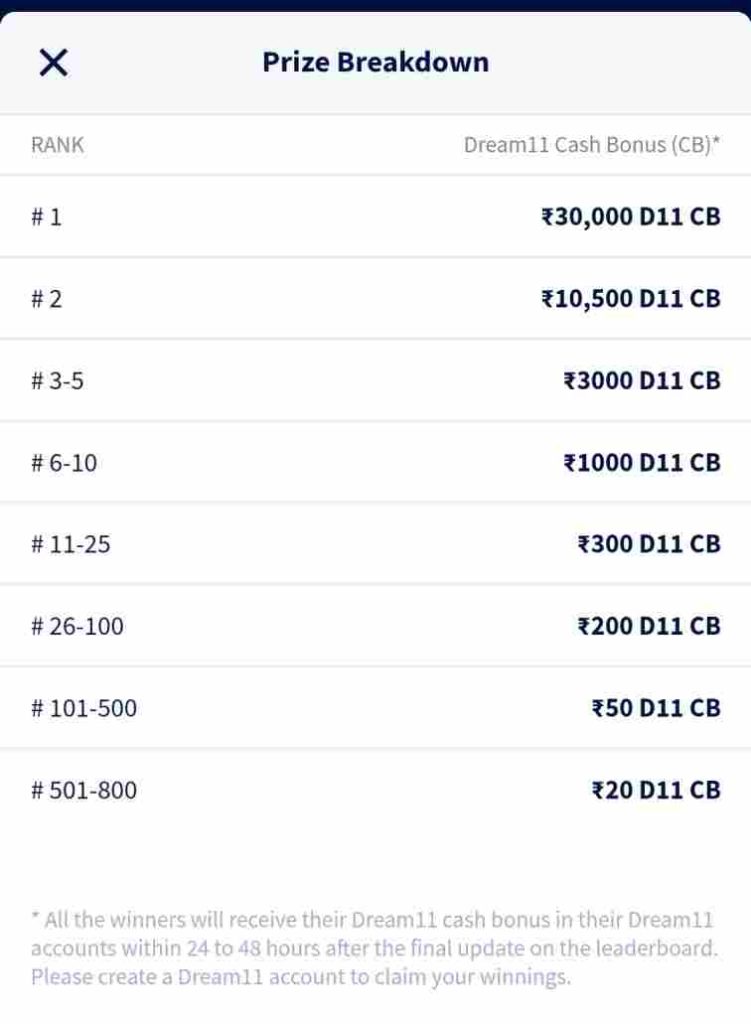
Task: Click Dream11 Cash Bonus (CB) column header
Action: tap(591, 145)
